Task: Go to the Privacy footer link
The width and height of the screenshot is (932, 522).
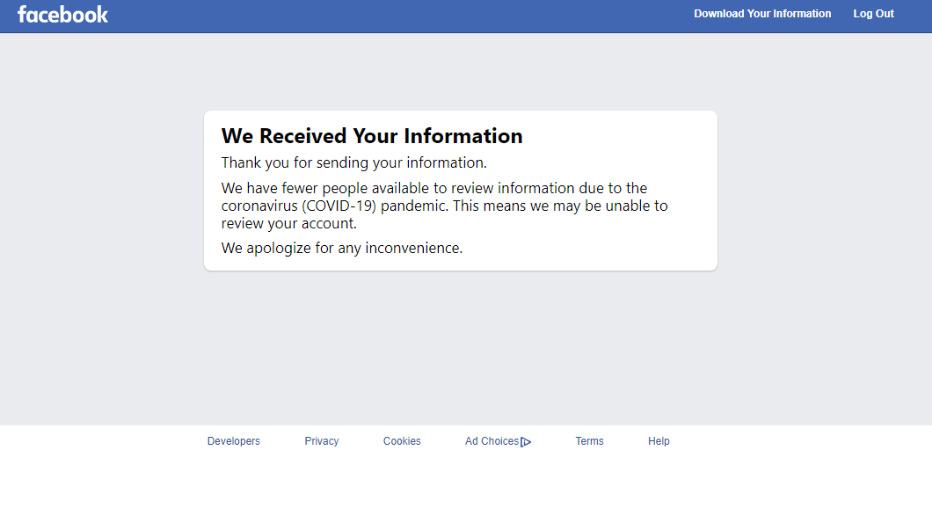Action: 321,441
